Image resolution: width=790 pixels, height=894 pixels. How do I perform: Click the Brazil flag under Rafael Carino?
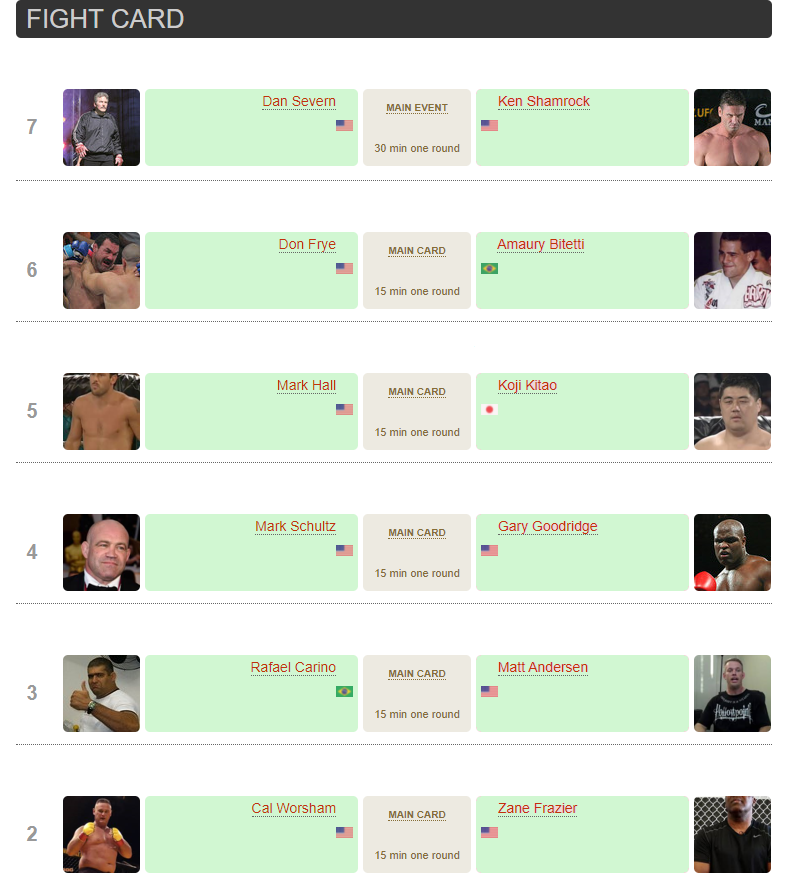344,691
